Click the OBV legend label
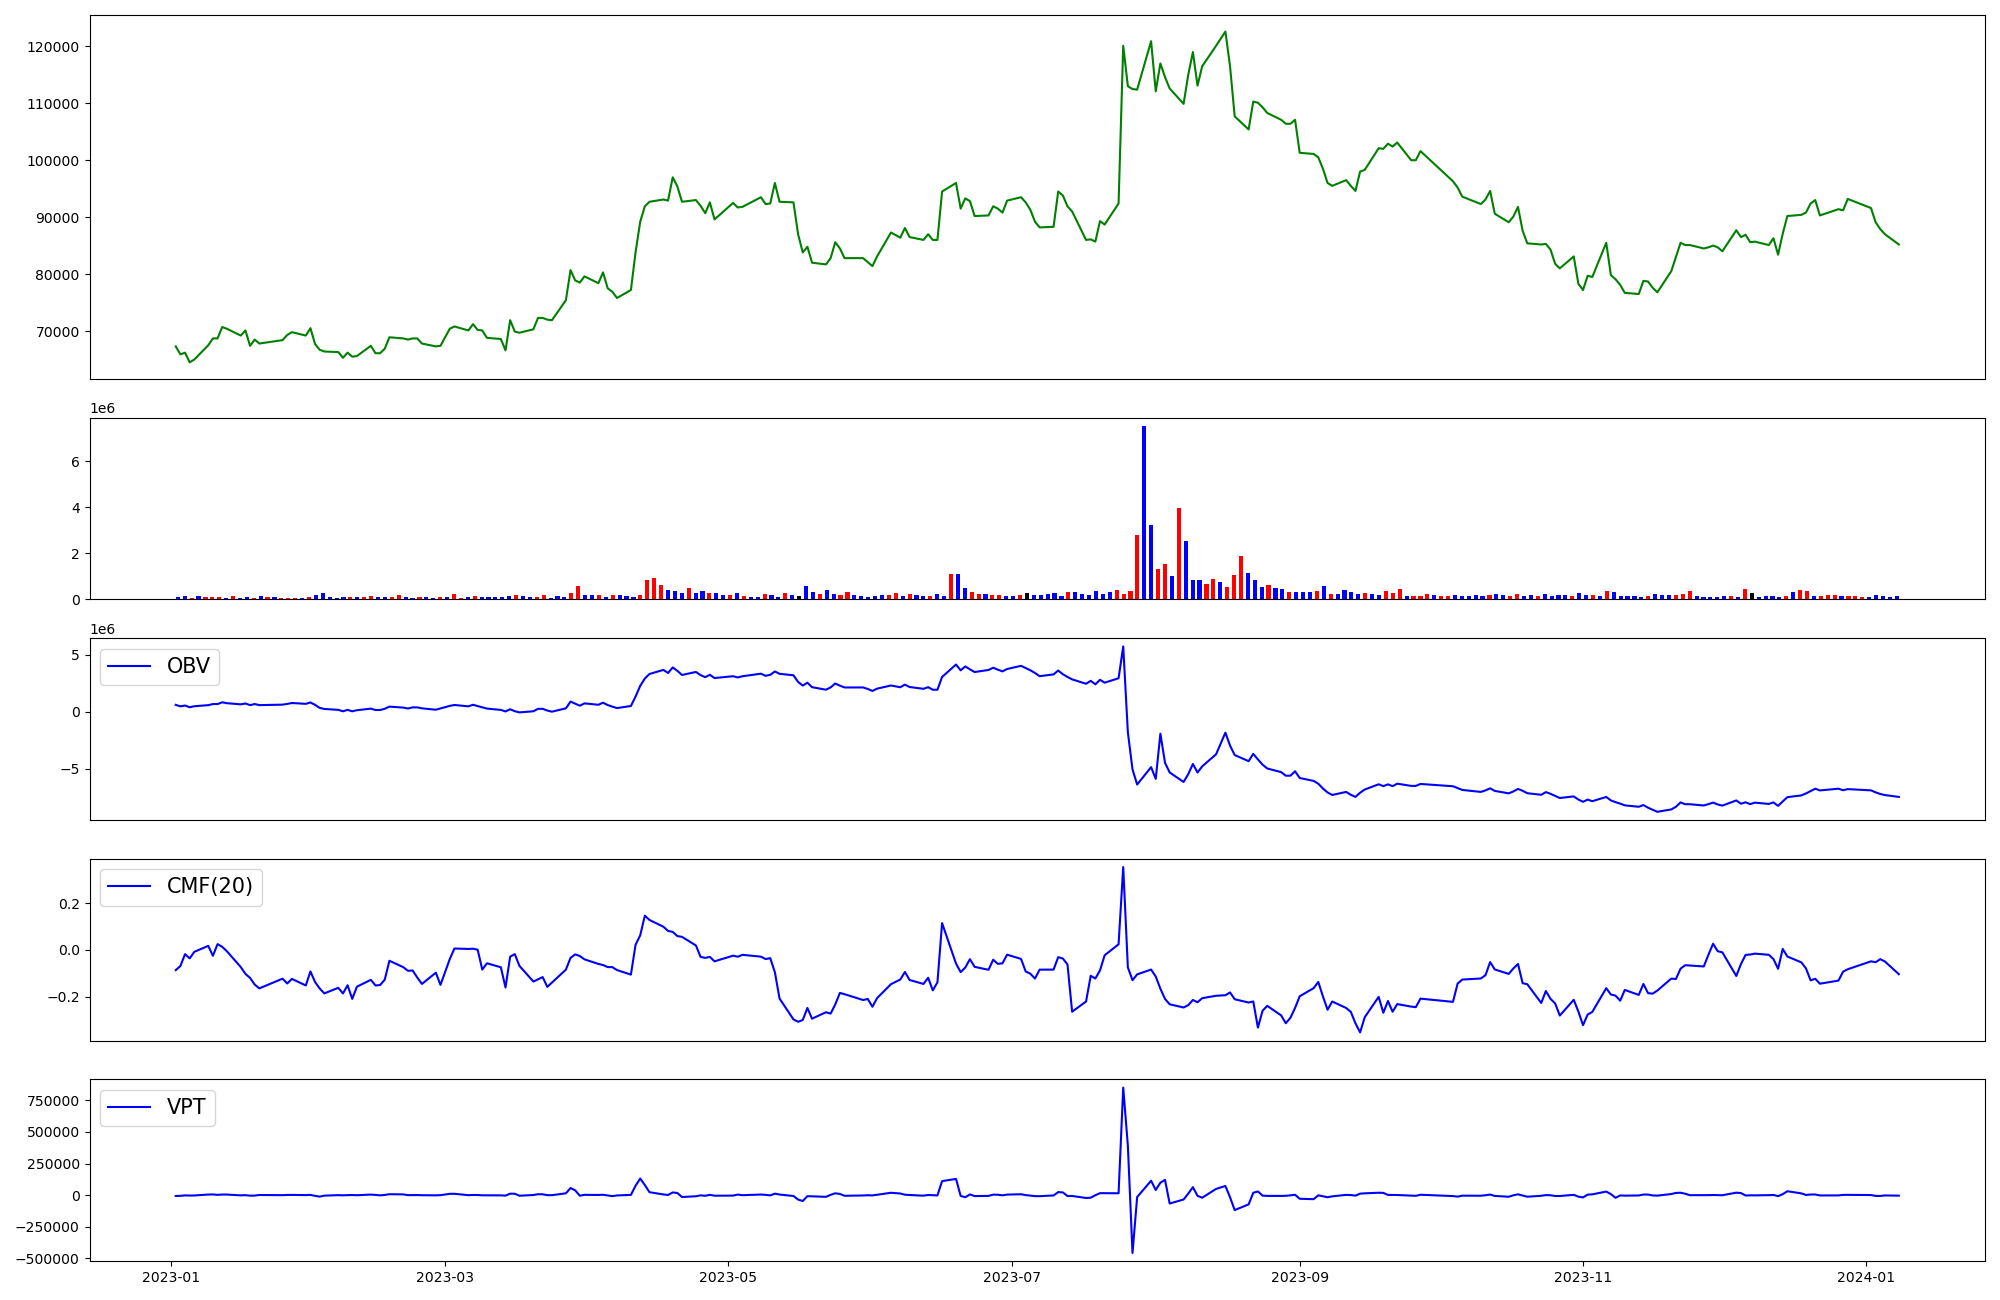2000x1300 pixels. [x=188, y=667]
